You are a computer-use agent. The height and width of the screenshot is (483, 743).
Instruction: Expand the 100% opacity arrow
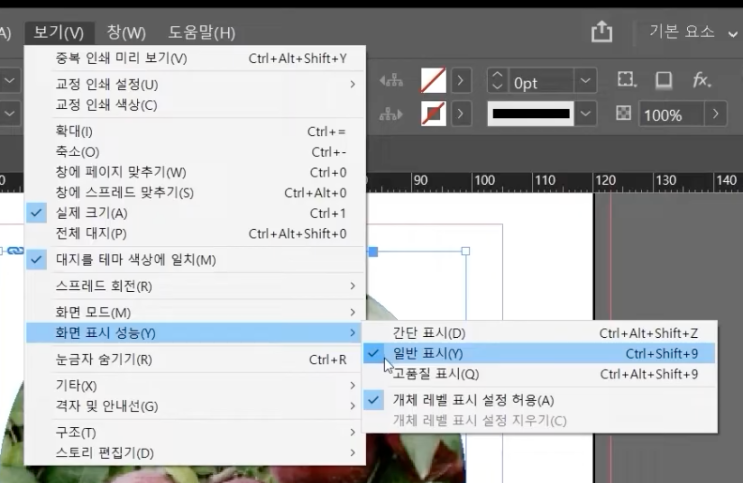tap(716, 114)
